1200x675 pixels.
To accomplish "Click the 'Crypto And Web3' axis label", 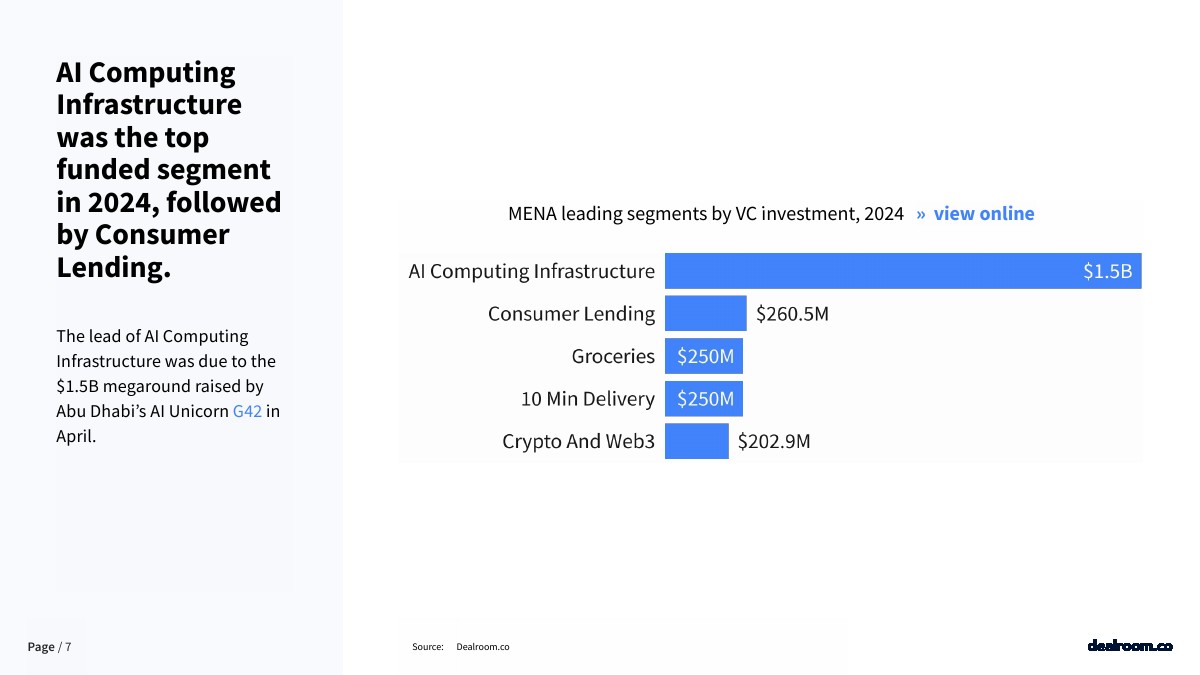I will tap(578, 441).
